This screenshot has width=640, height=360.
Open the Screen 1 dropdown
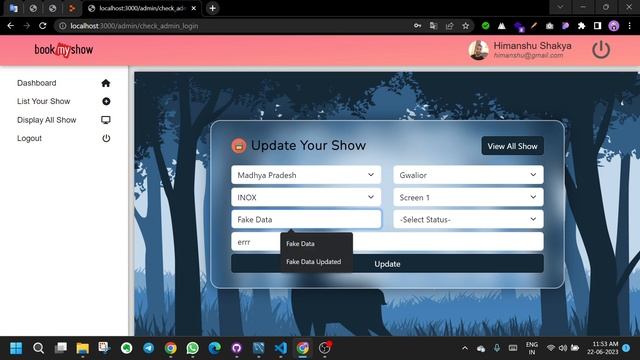coord(468,198)
